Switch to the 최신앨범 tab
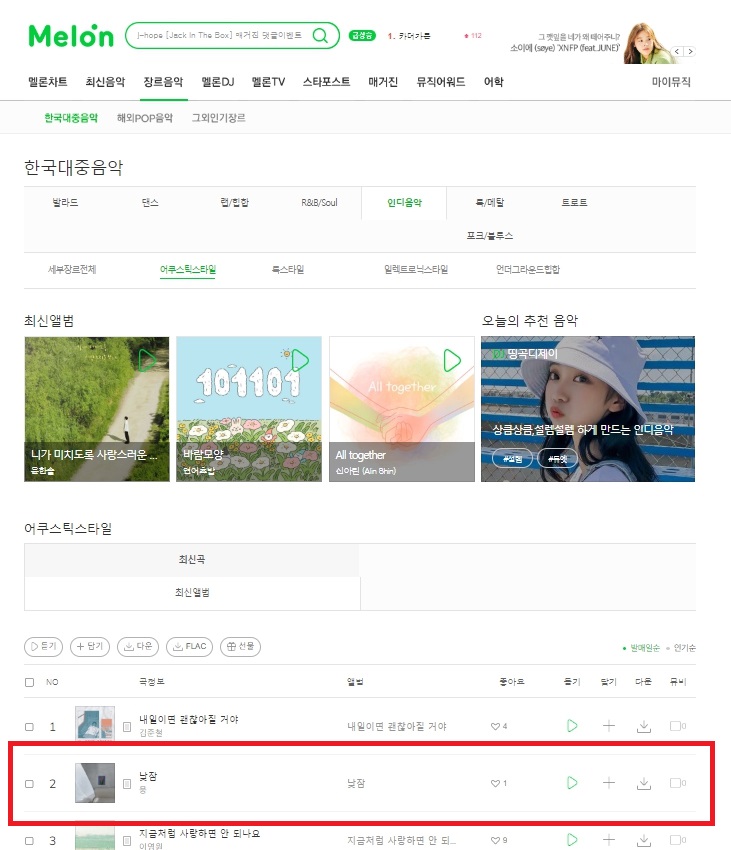 pos(192,593)
